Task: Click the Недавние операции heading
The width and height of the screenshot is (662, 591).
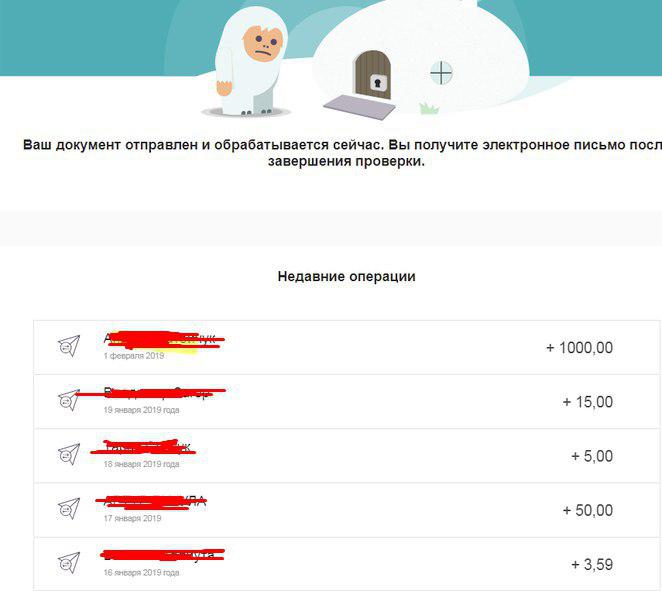Action: coord(347,277)
